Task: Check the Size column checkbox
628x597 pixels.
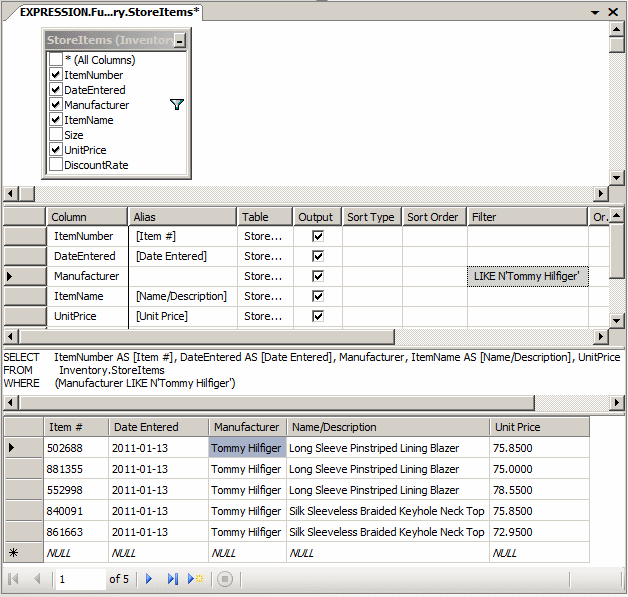Action: pos(56,135)
